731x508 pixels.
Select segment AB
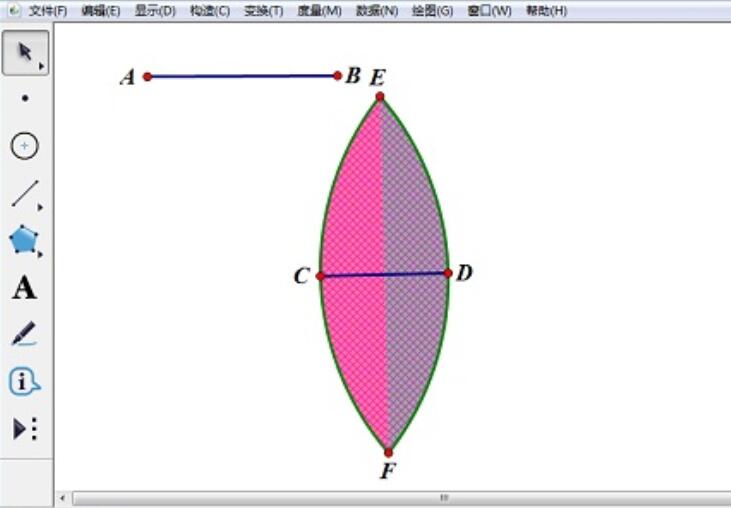point(242,76)
